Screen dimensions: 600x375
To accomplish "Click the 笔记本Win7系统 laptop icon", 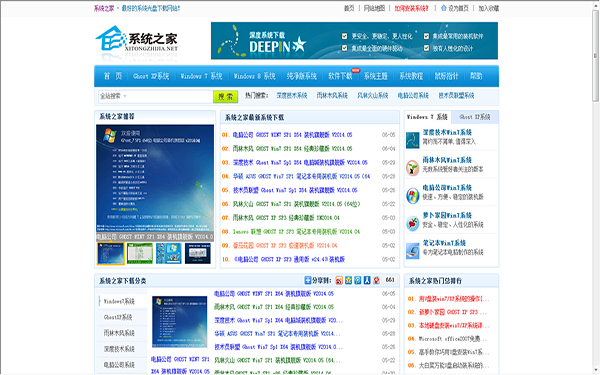I will (412, 251).
